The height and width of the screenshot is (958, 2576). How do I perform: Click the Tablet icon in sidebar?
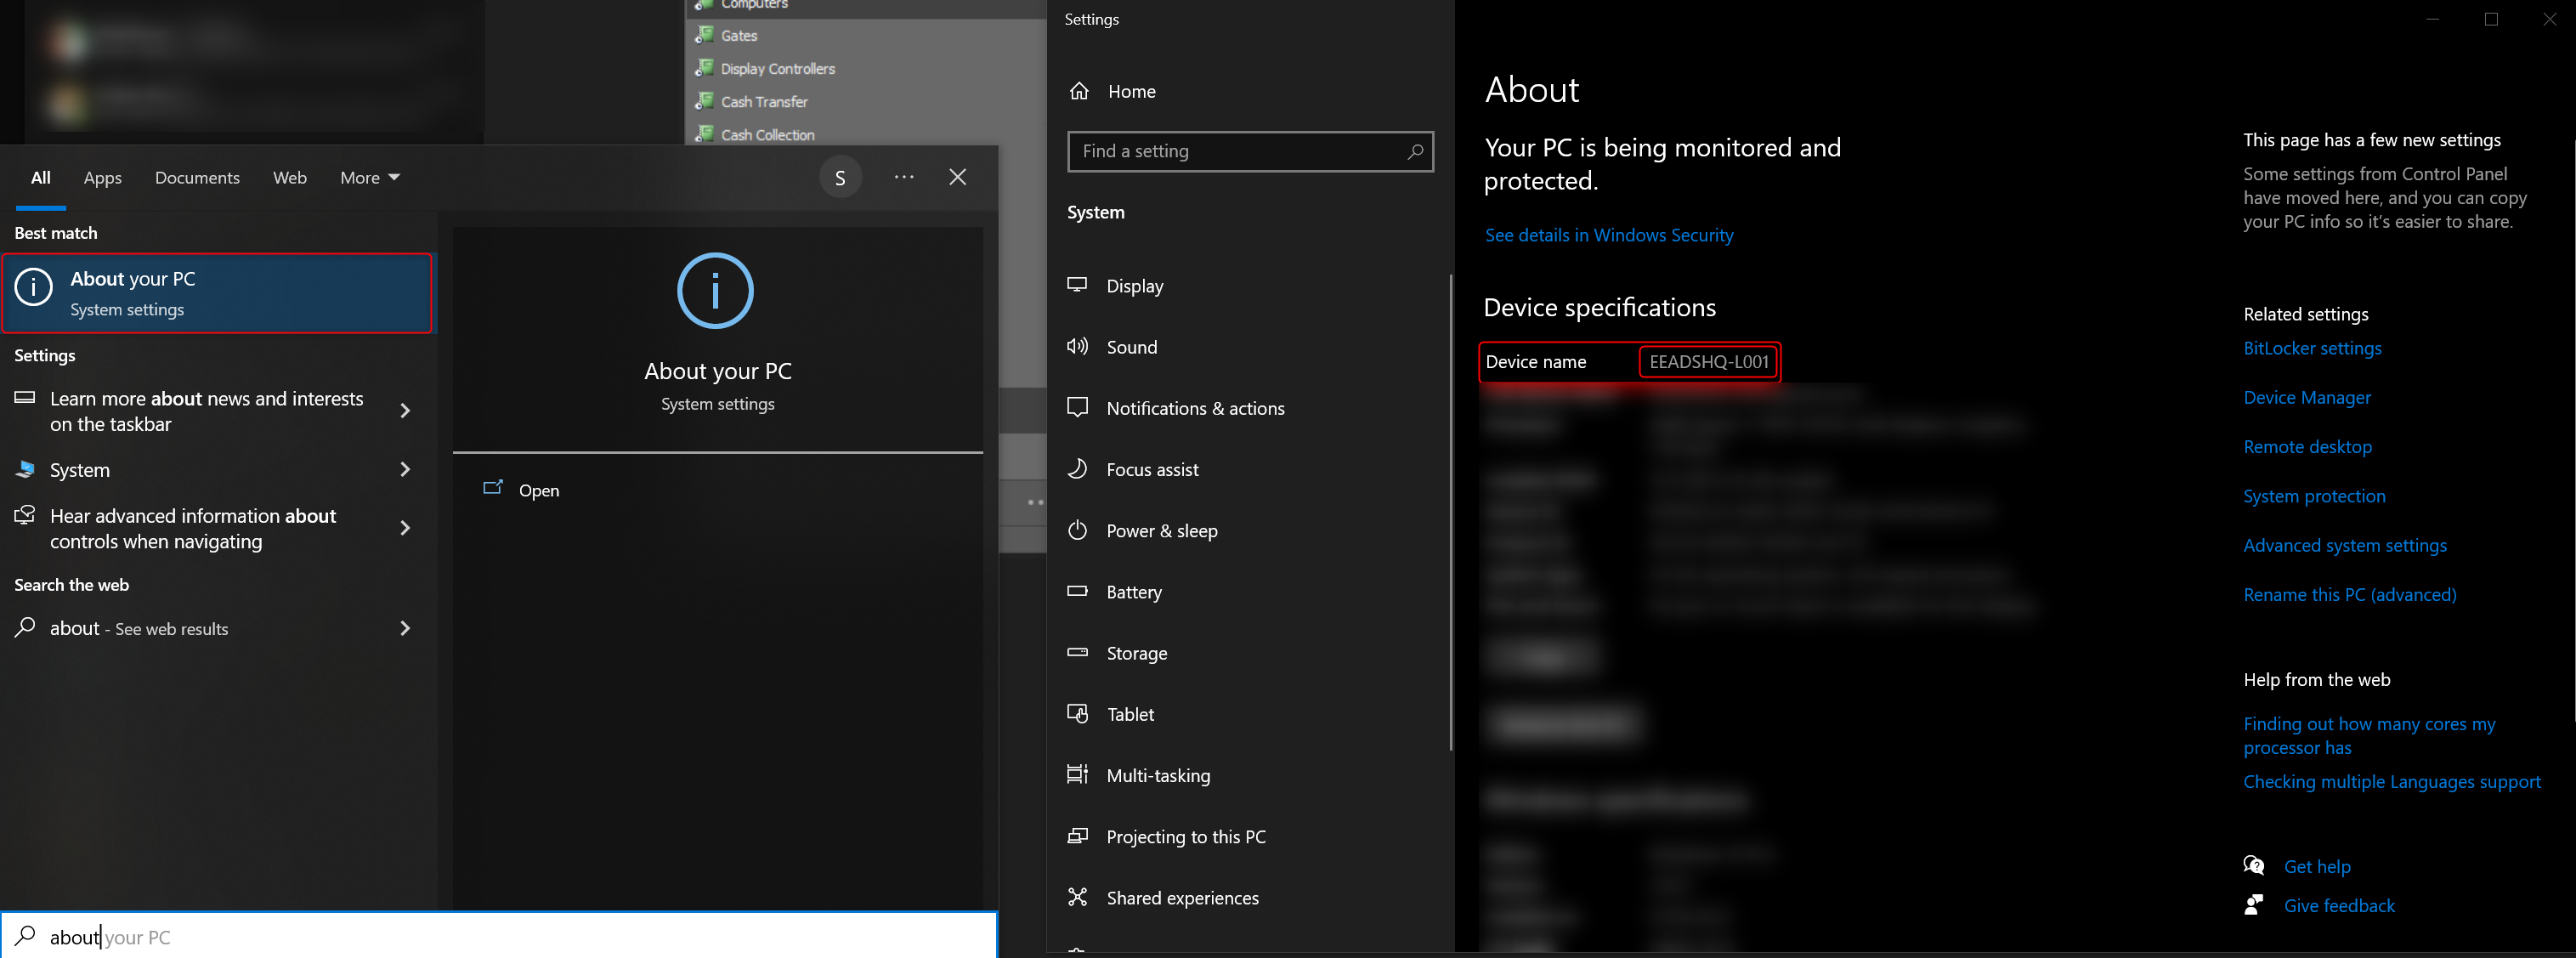coord(1077,713)
